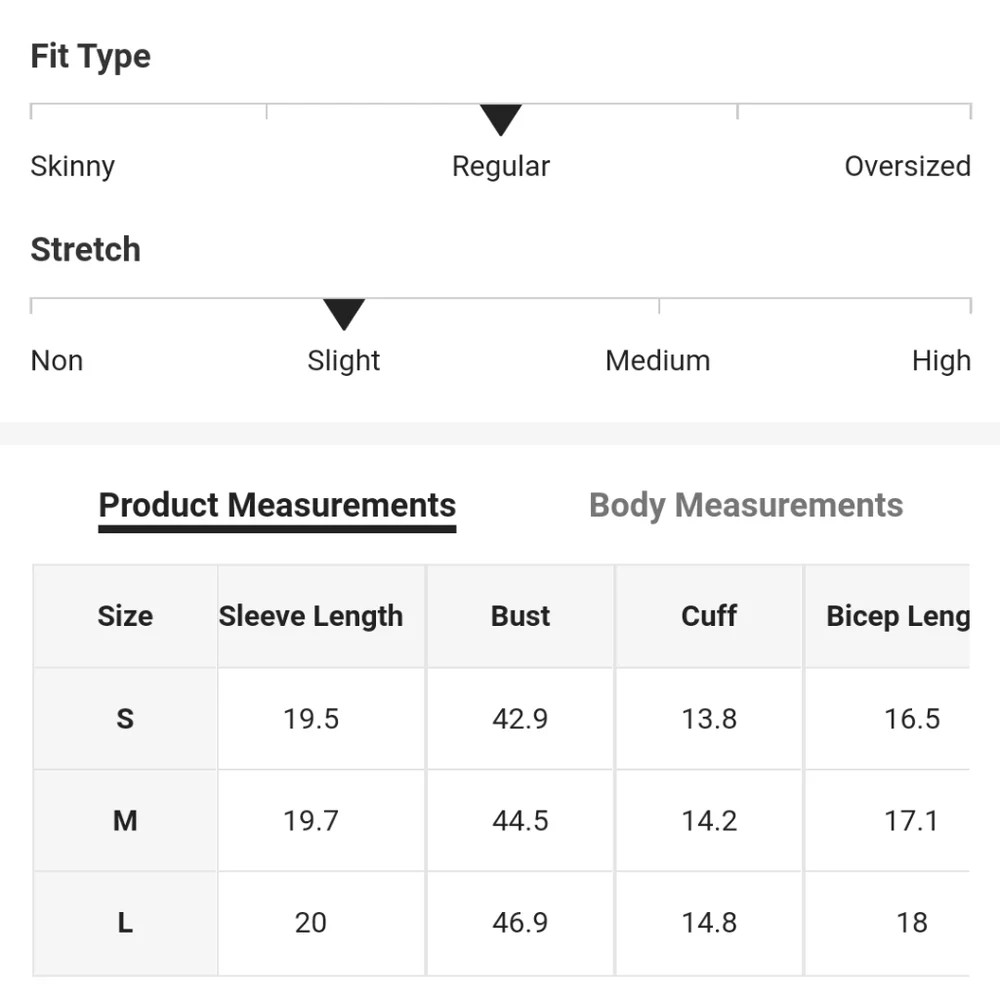1000x998 pixels.
Task: Click the Bicep Length column header
Action: point(897,616)
